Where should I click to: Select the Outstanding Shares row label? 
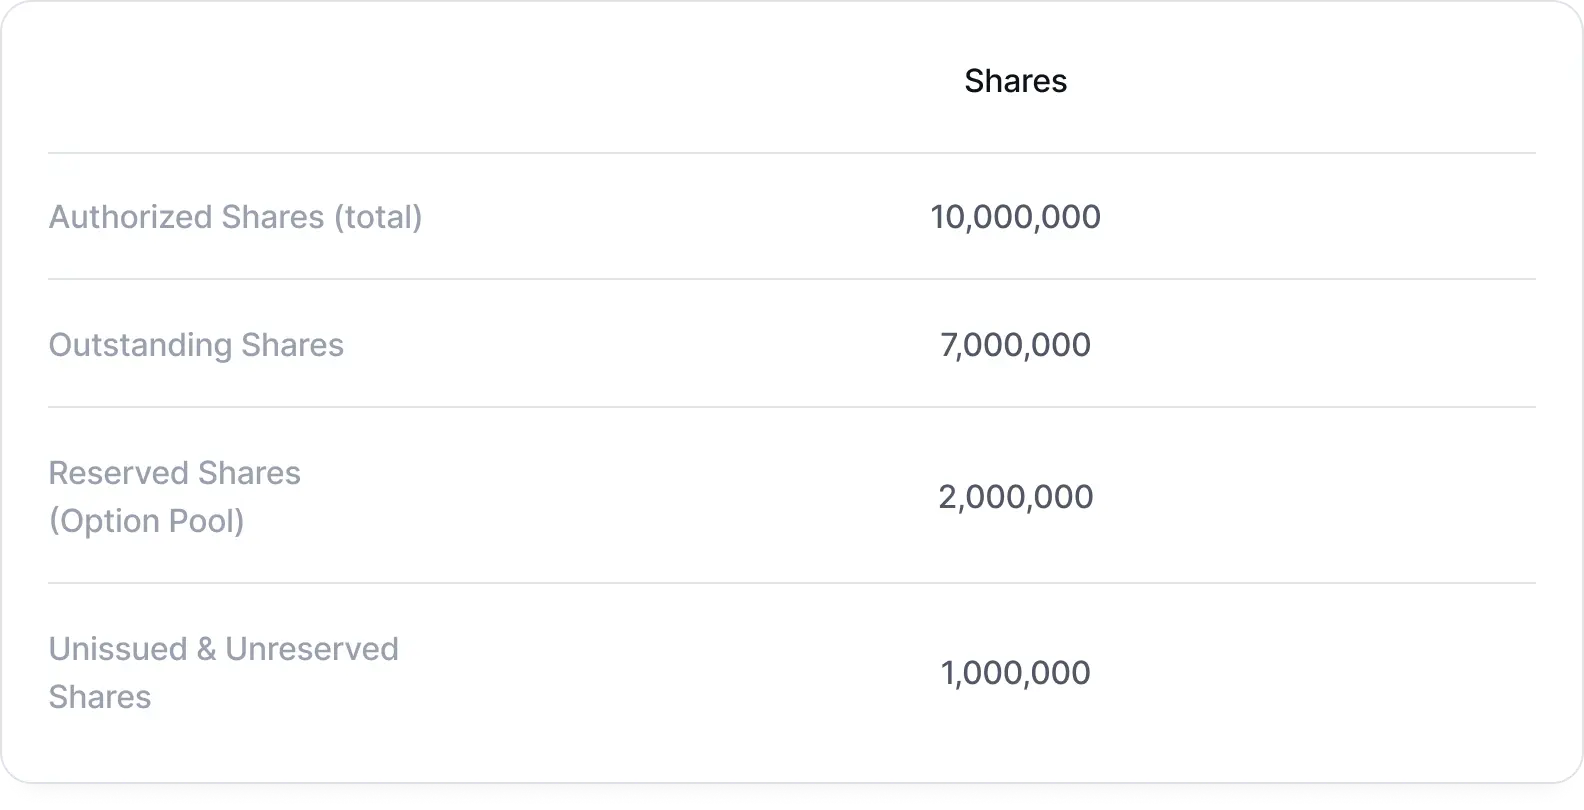(x=196, y=345)
